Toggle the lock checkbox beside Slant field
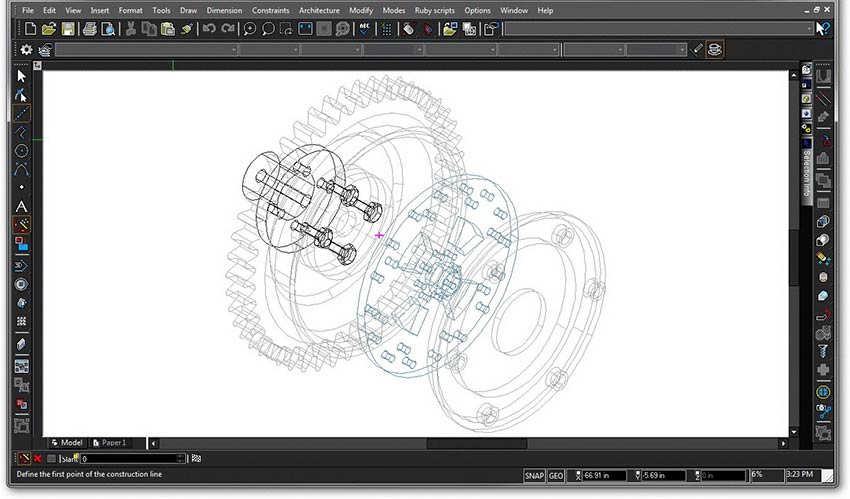Screen dimensions: 850x499 pos(52,459)
